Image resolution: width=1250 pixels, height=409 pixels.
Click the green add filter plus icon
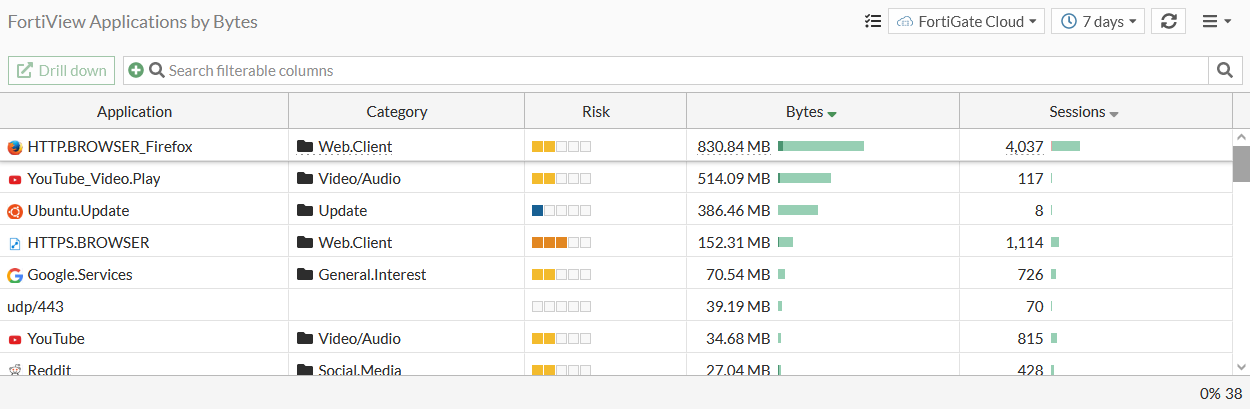click(x=136, y=70)
